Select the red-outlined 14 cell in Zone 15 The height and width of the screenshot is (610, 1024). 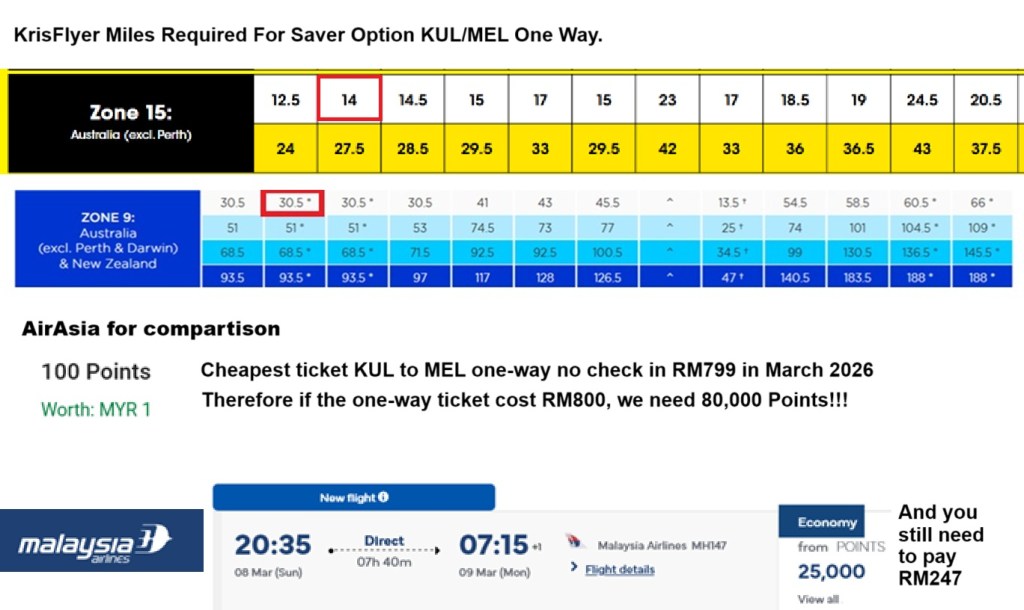tap(349, 100)
